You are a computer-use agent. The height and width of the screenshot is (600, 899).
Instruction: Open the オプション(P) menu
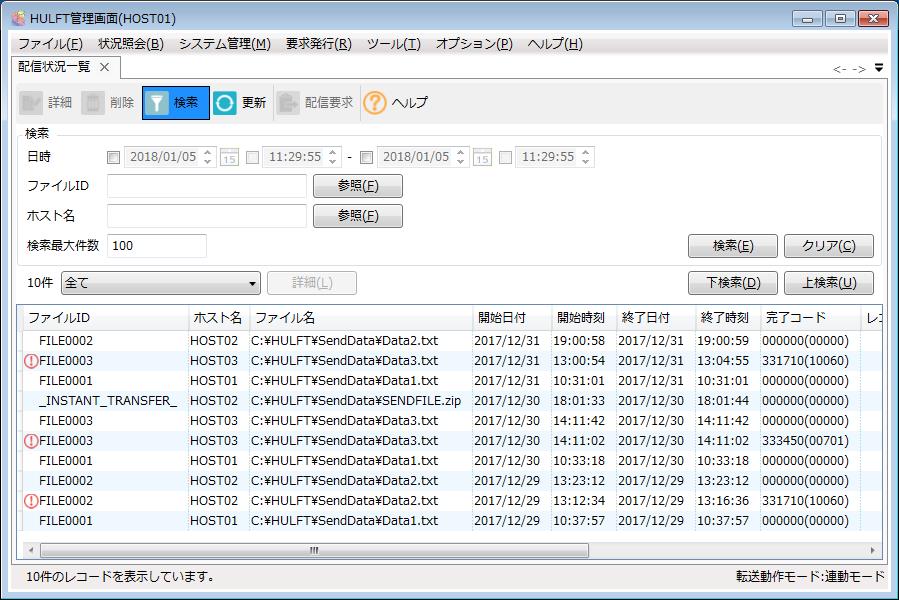click(x=474, y=44)
